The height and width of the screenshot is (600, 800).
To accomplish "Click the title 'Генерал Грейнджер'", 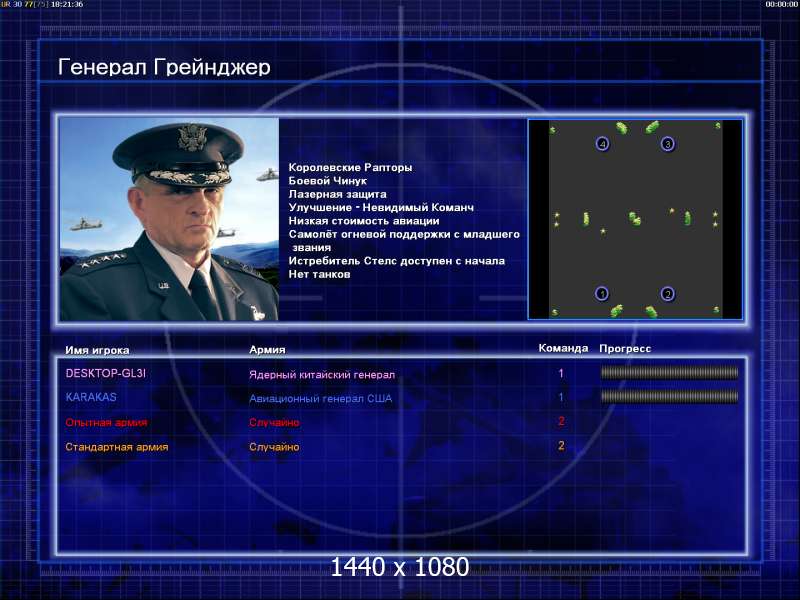I will [164, 67].
